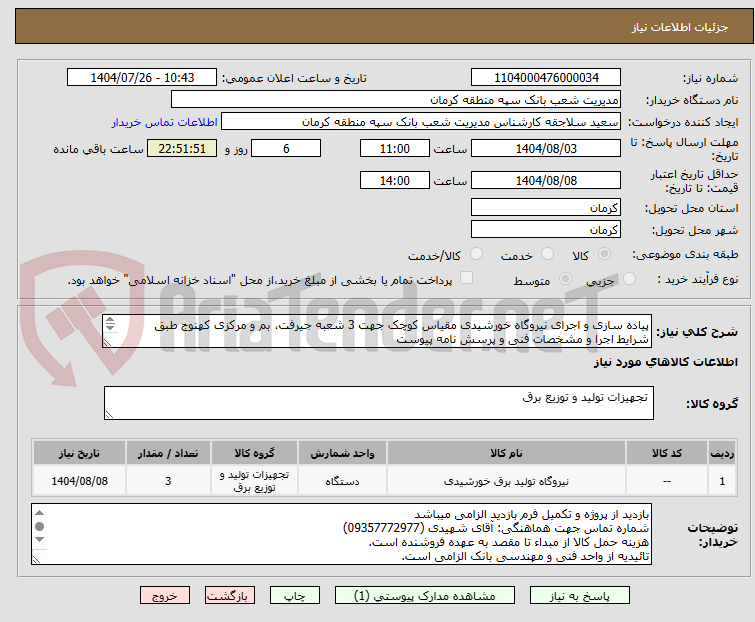Click the شماره نیاز field 1104000476000034
This screenshot has height=622, width=755.
pyautogui.click(x=546, y=78)
